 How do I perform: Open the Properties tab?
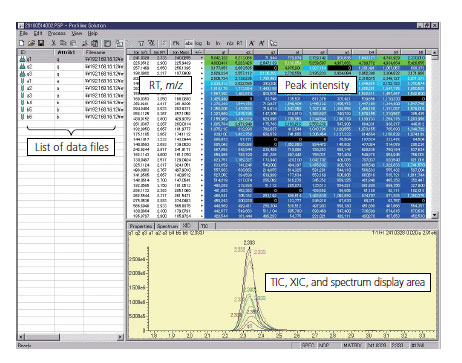coord(141,226)
